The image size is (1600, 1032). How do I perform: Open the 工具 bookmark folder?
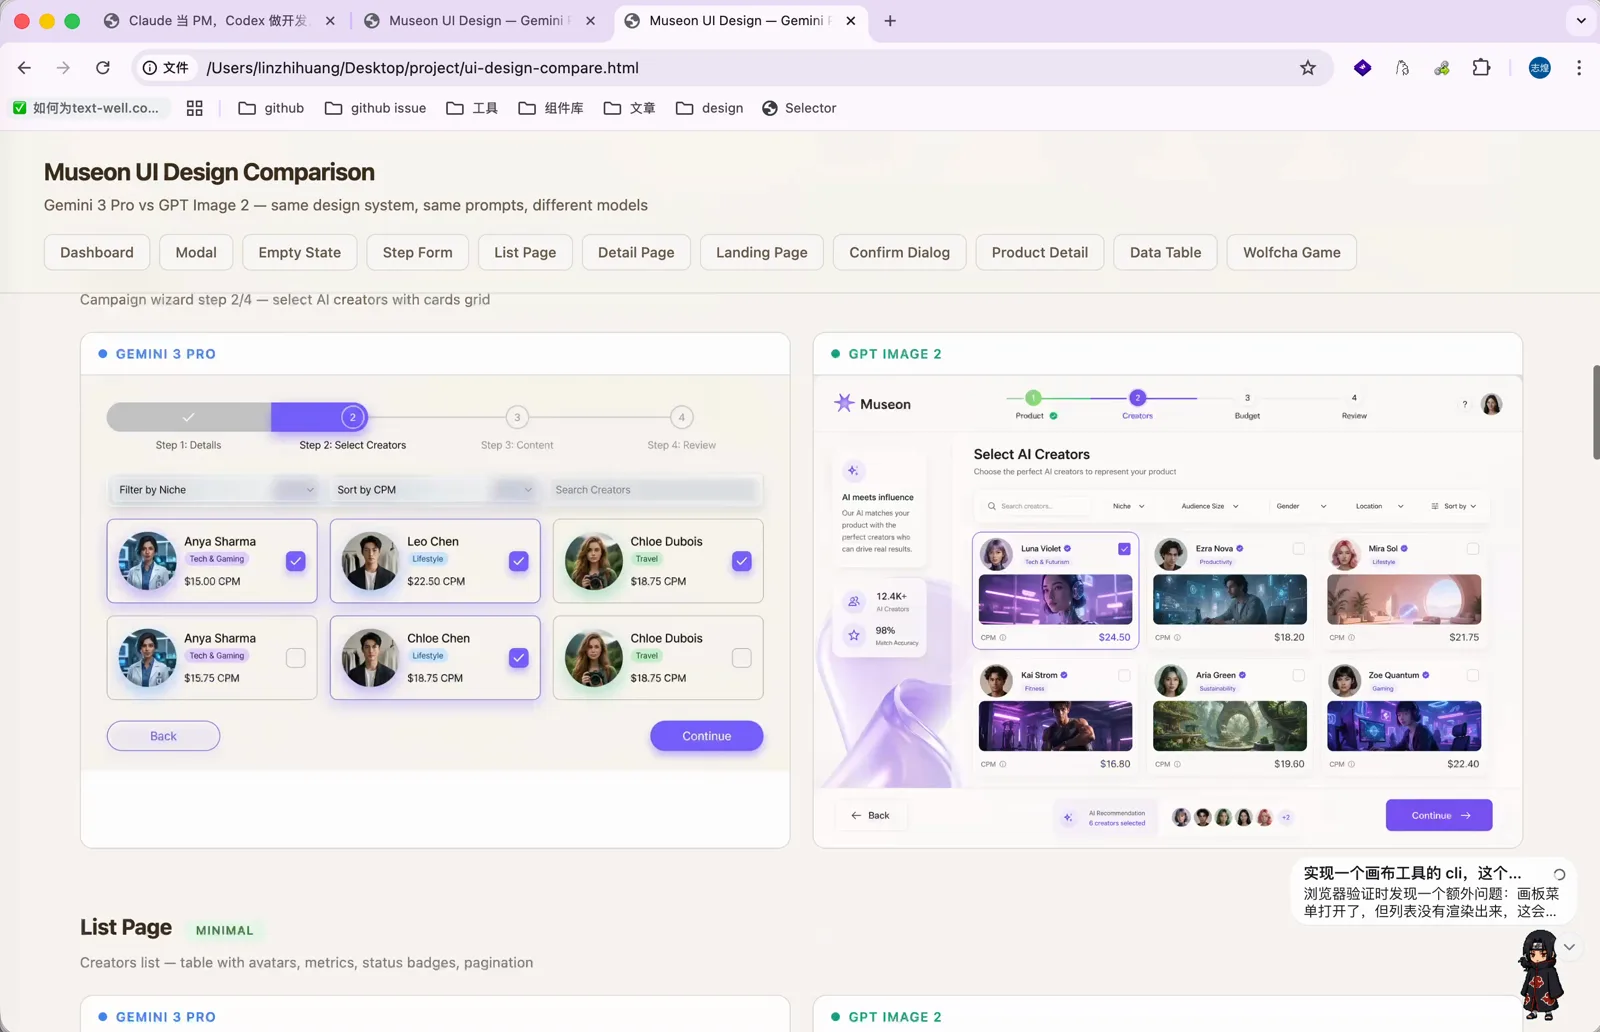(x=472, y=108)
